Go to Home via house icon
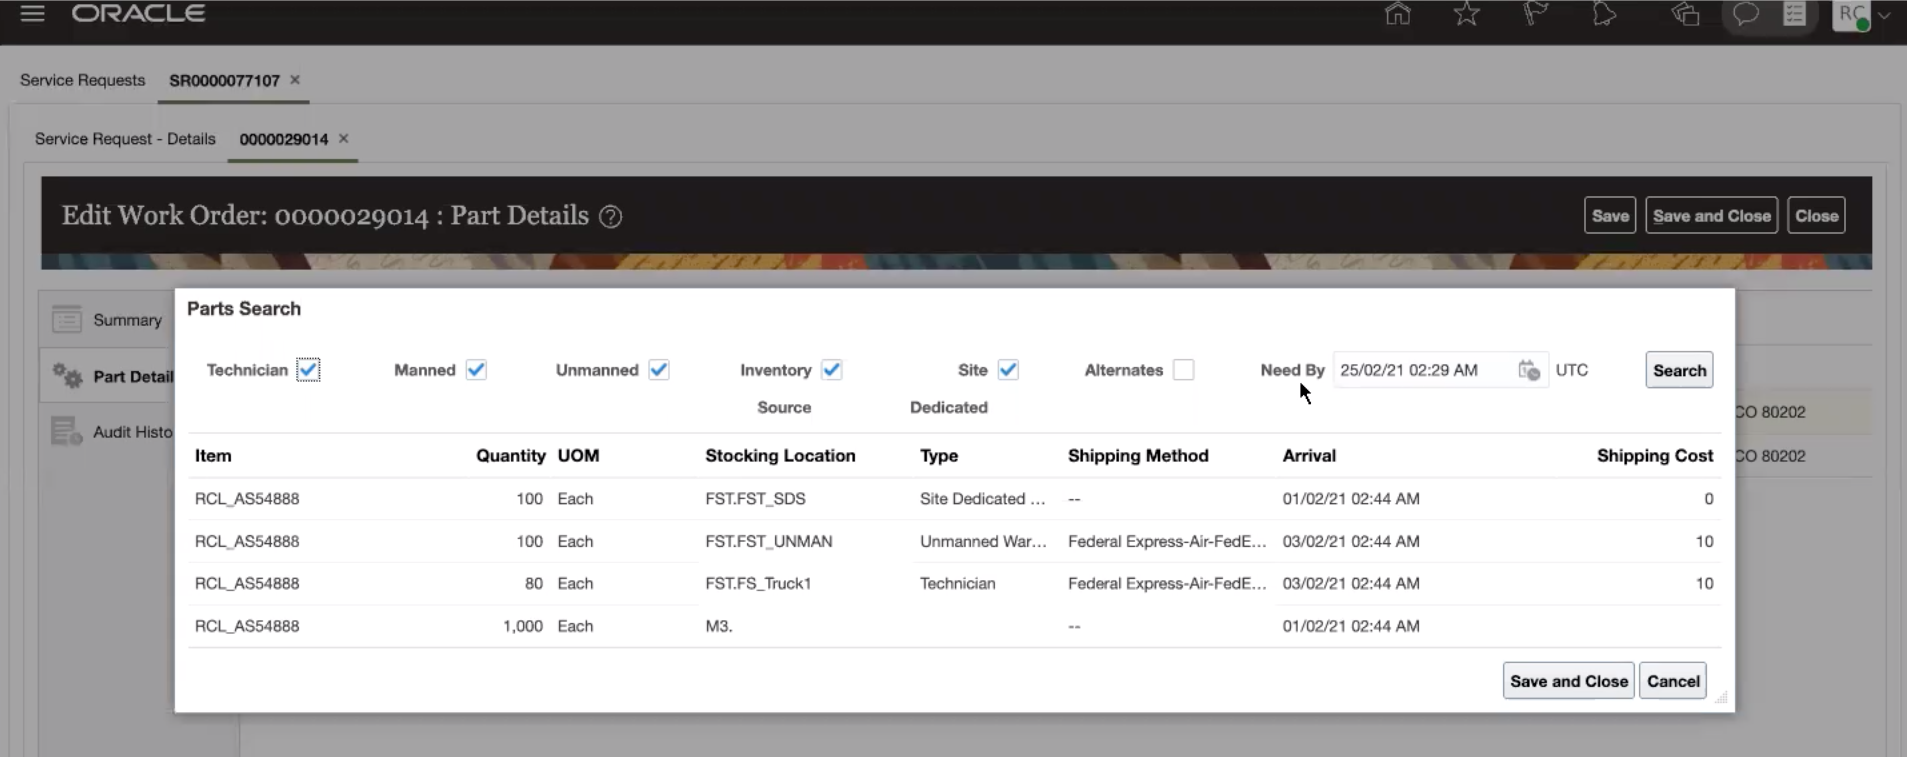 [1398, 14]
